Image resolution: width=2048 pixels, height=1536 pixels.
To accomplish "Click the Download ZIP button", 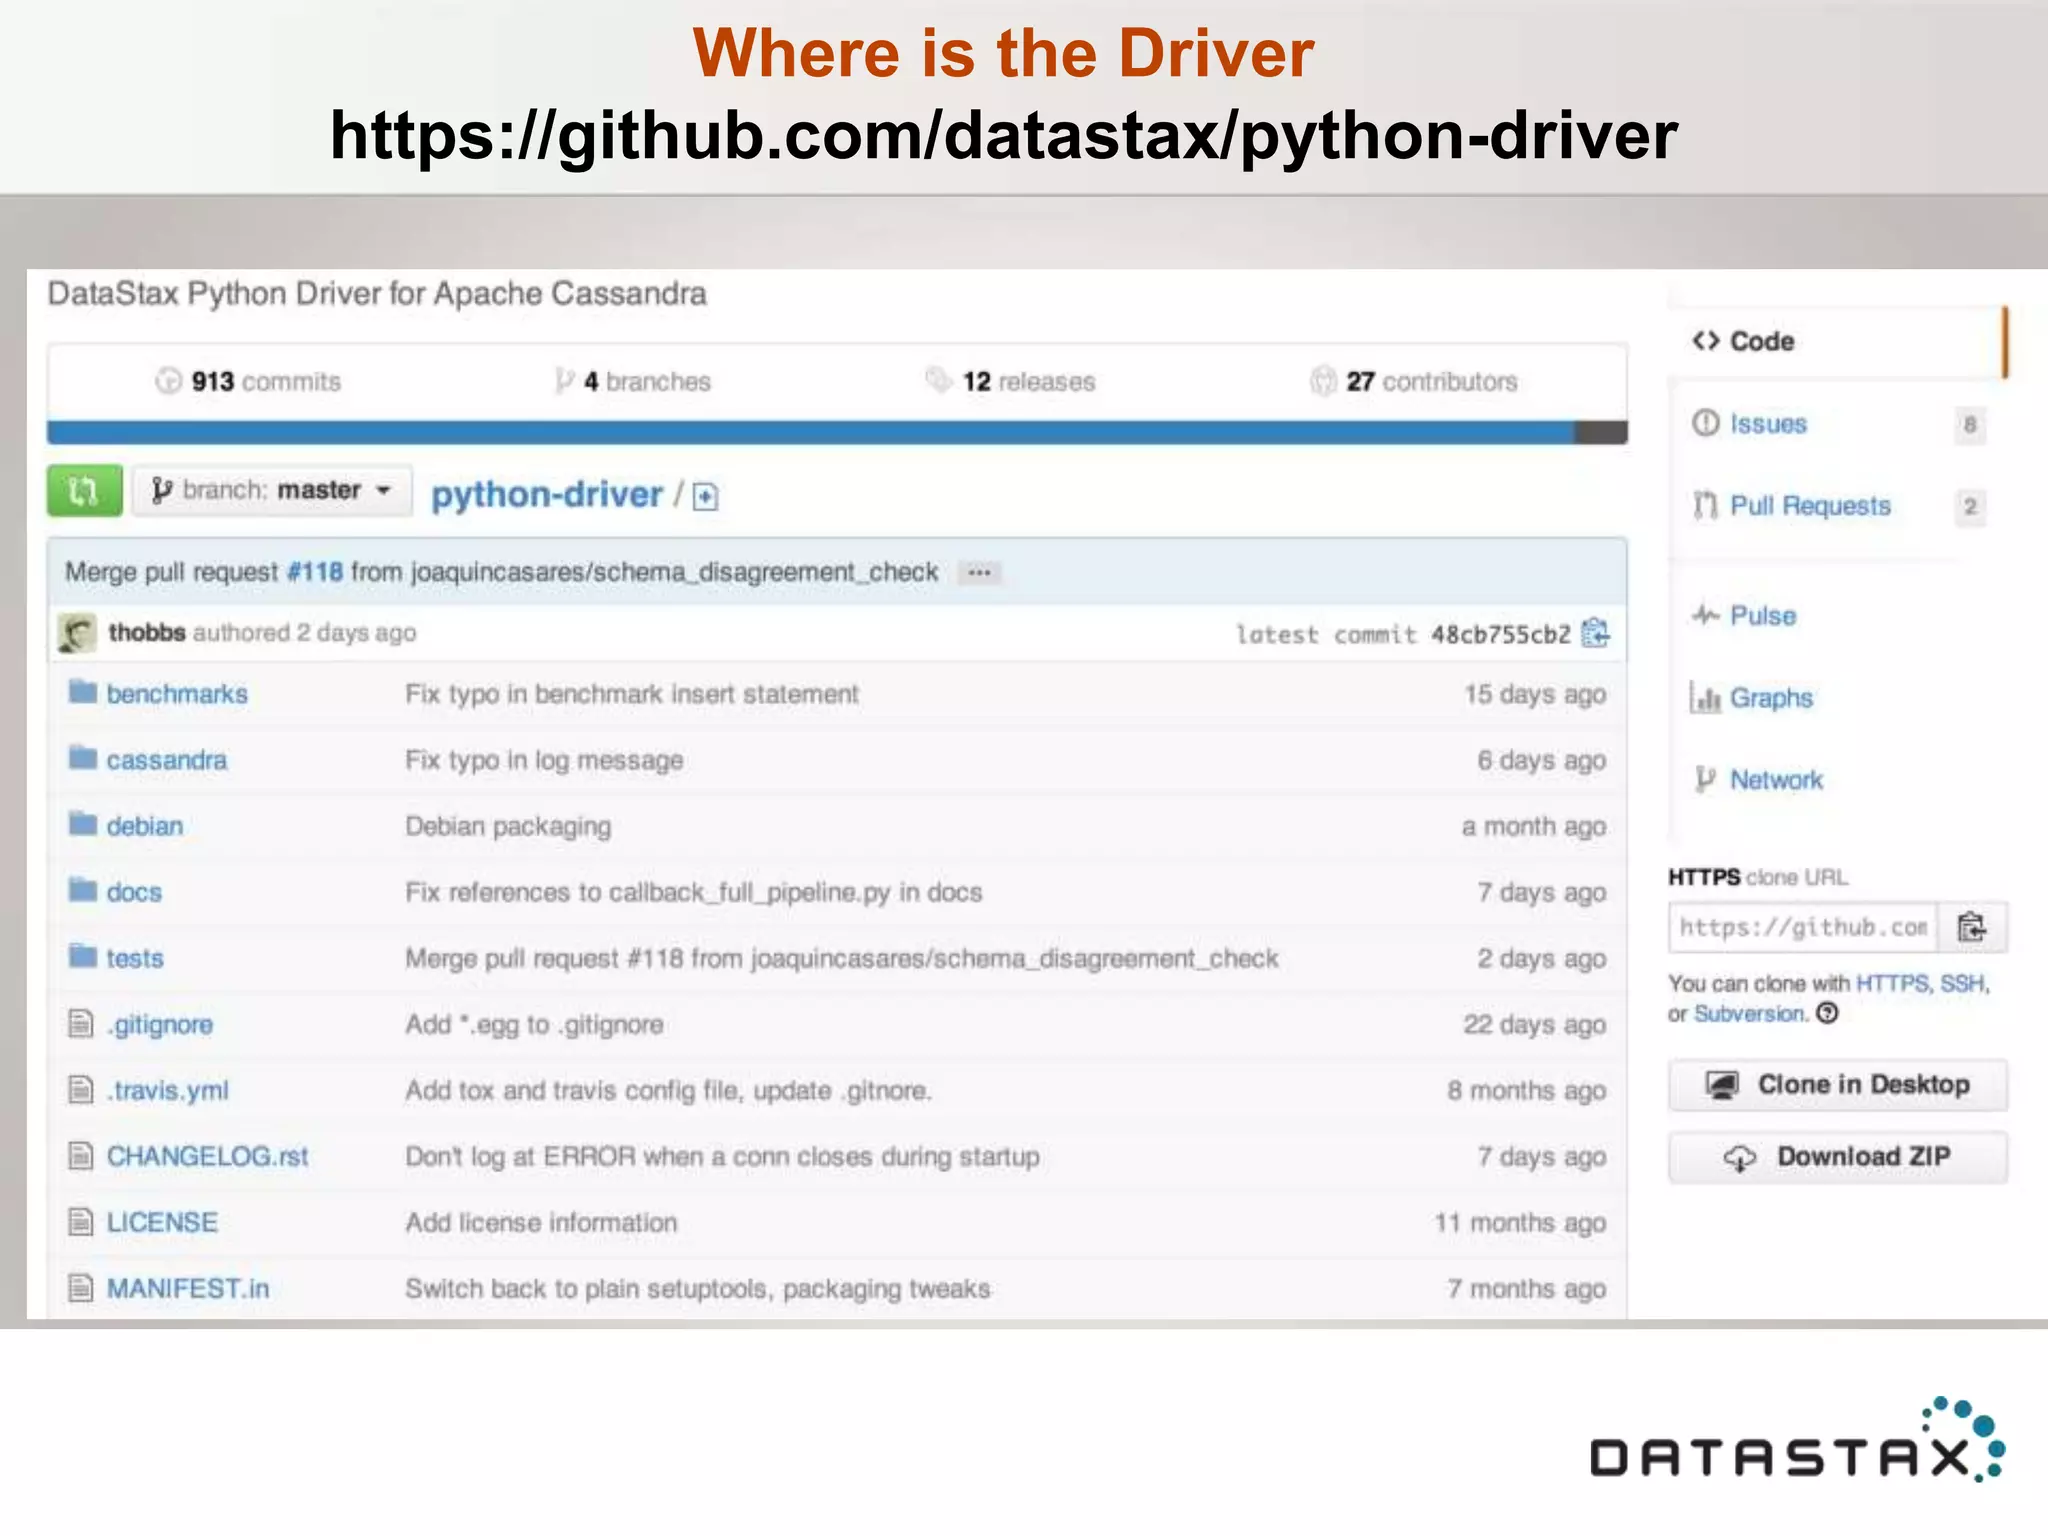I will coord(1837,1157).
